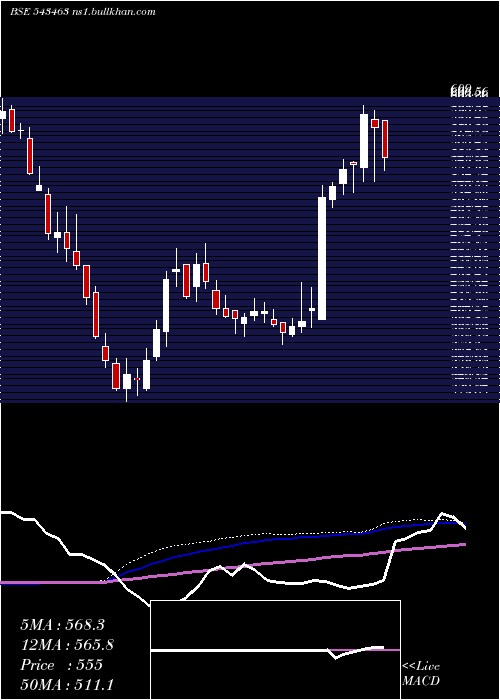The width and height of the screenshot is (500, 700).
Task: Click the 600.56 price axis label
Action: tap(469, 92)
